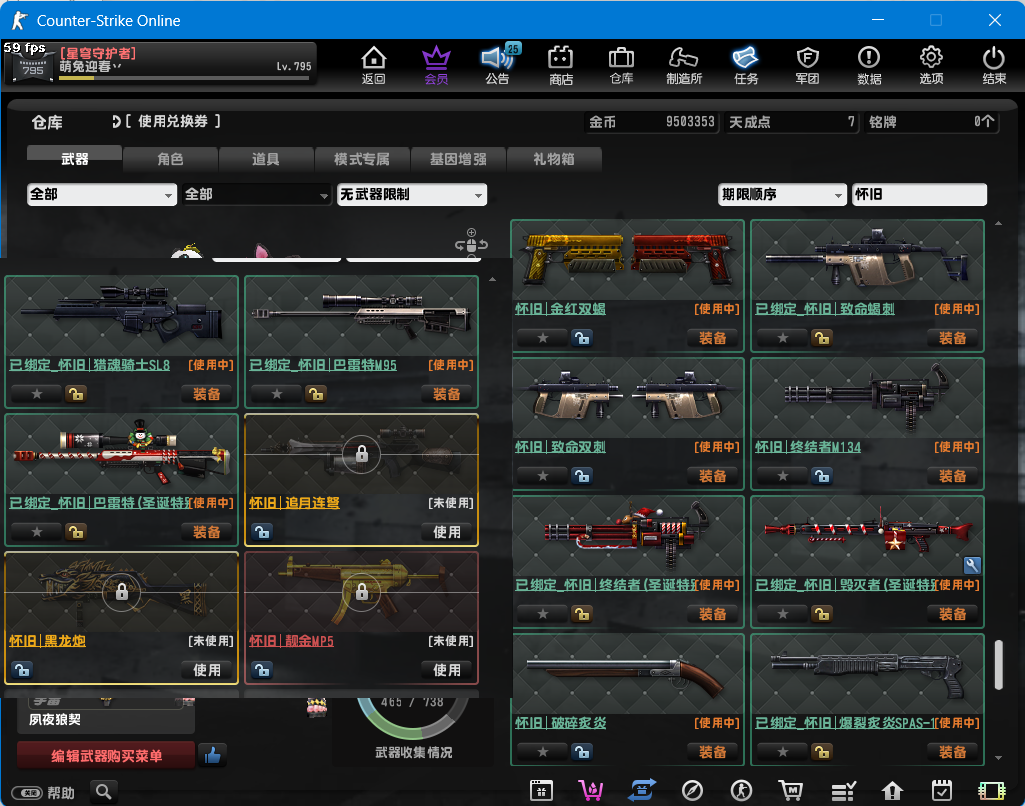Open the 会员 crown membership icon
The height and width of the screenshot is (806, 1025).
coord(436,65)
